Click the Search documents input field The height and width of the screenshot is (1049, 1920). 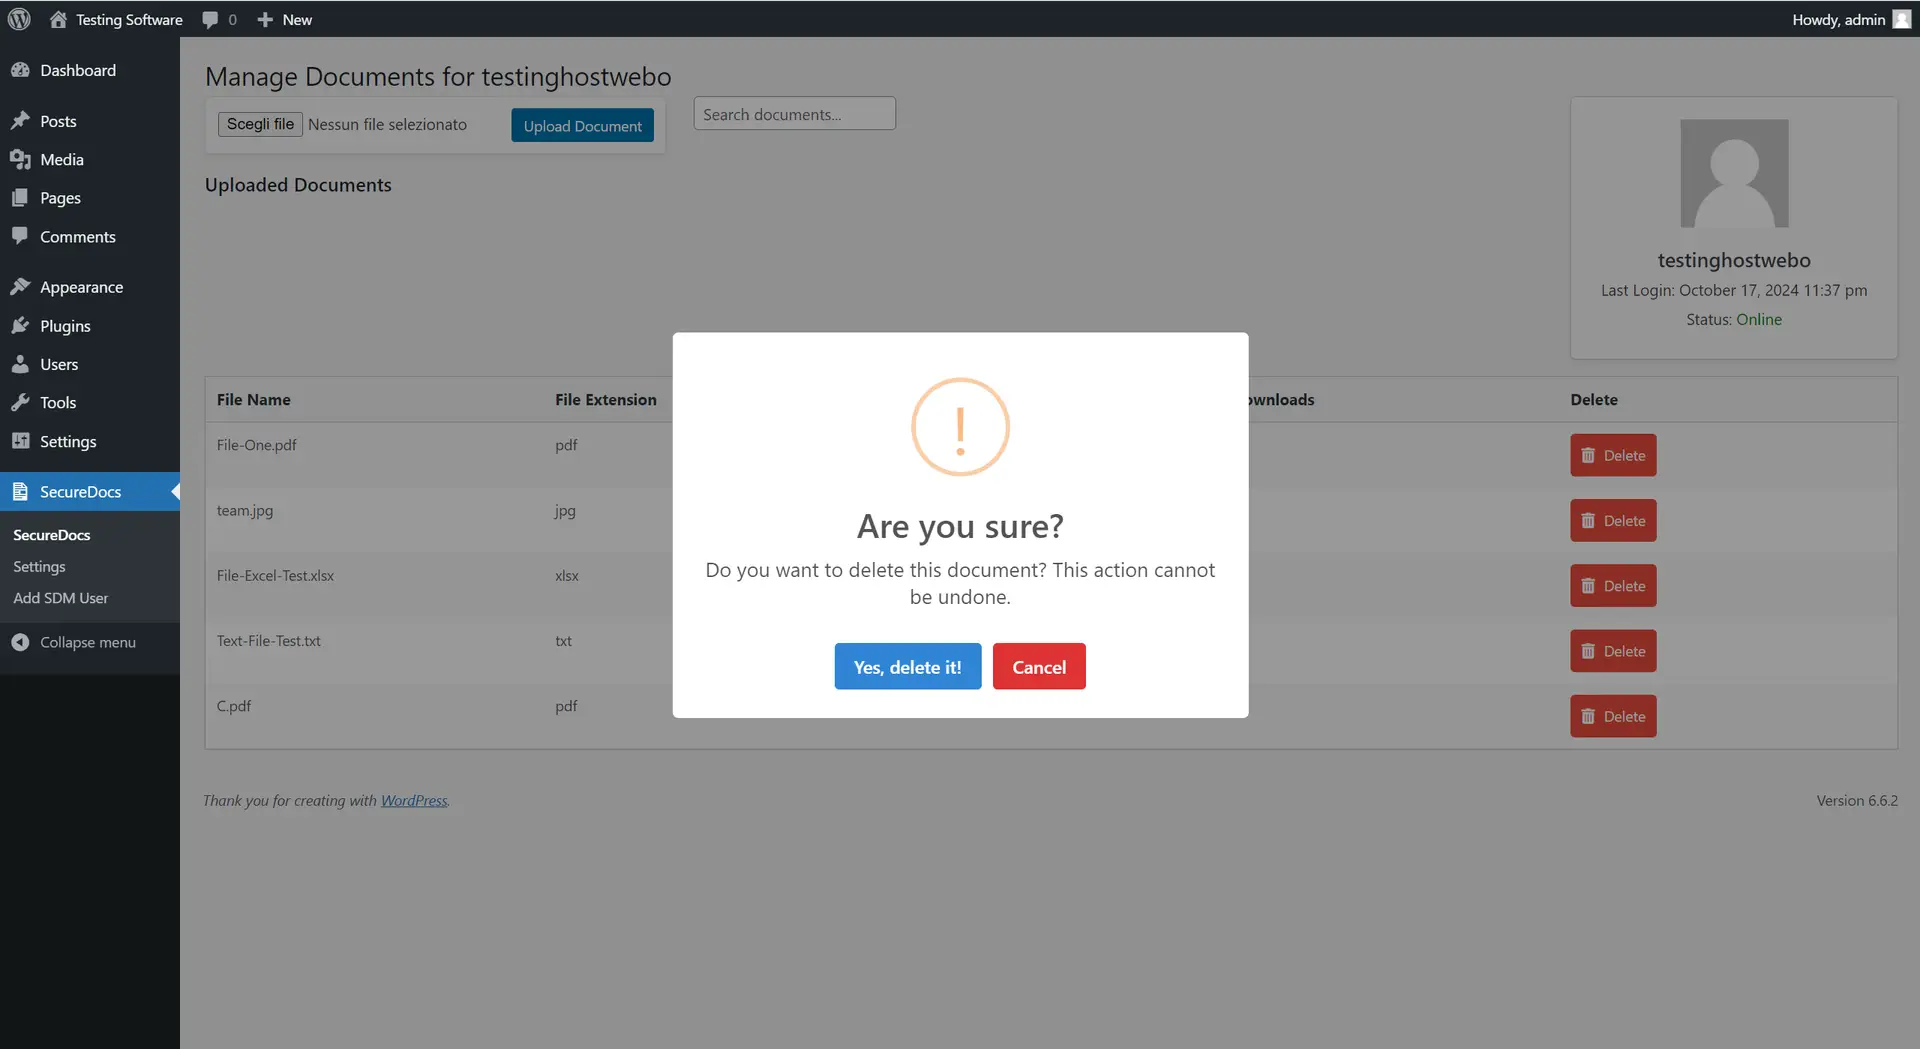(x=794, y=114)
